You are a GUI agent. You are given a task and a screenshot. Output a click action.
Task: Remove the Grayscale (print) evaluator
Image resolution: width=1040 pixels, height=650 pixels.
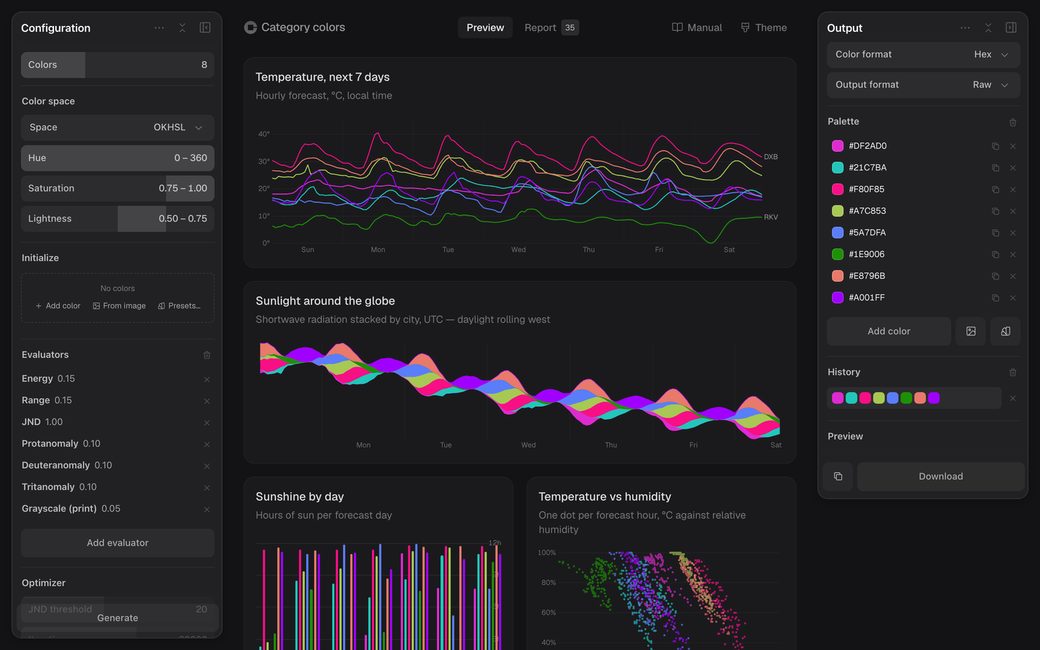(x=207, y=509)
